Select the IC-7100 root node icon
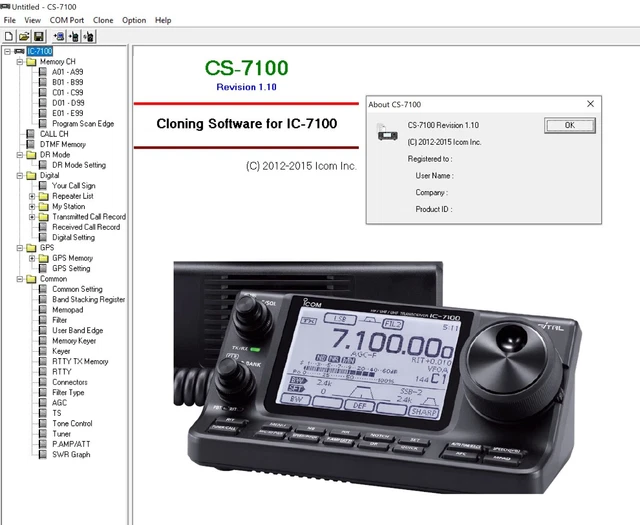The width and height of the screenshot is (640, 525). pyautogui.click(x=19, y=51)
